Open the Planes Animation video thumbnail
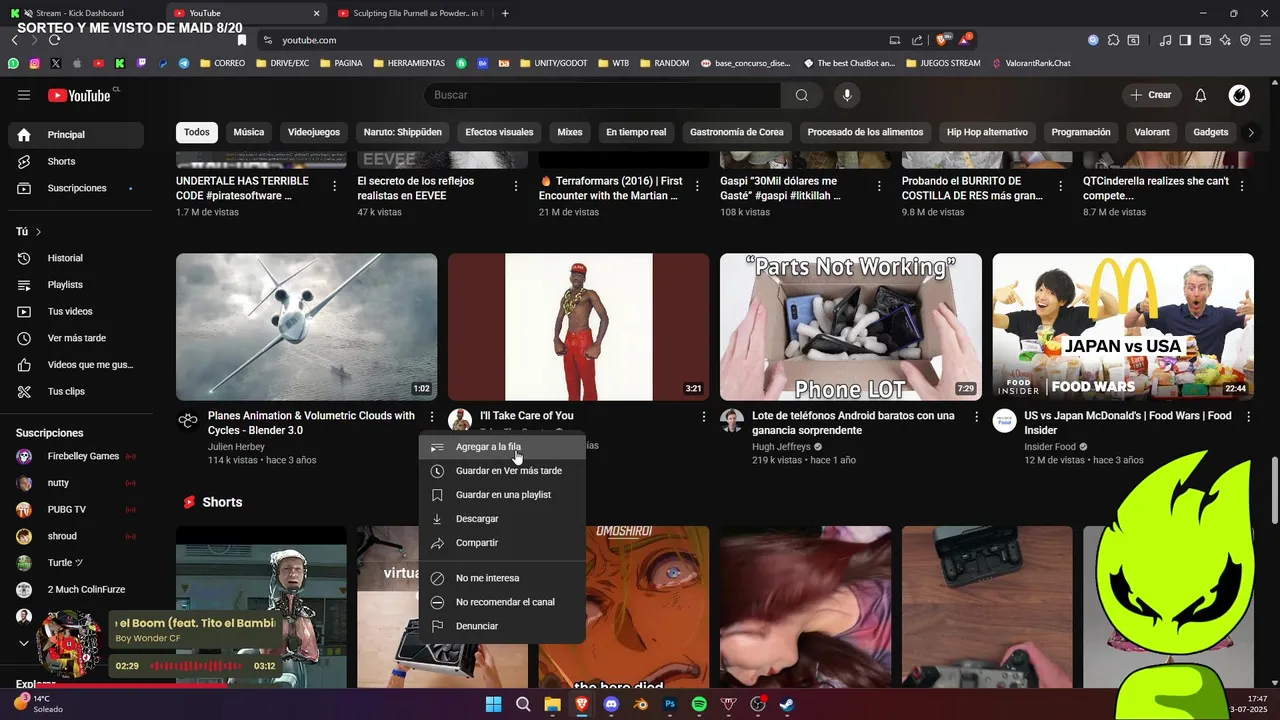Viewport: 1280px width, 720px height. click(x=306, y=327)
